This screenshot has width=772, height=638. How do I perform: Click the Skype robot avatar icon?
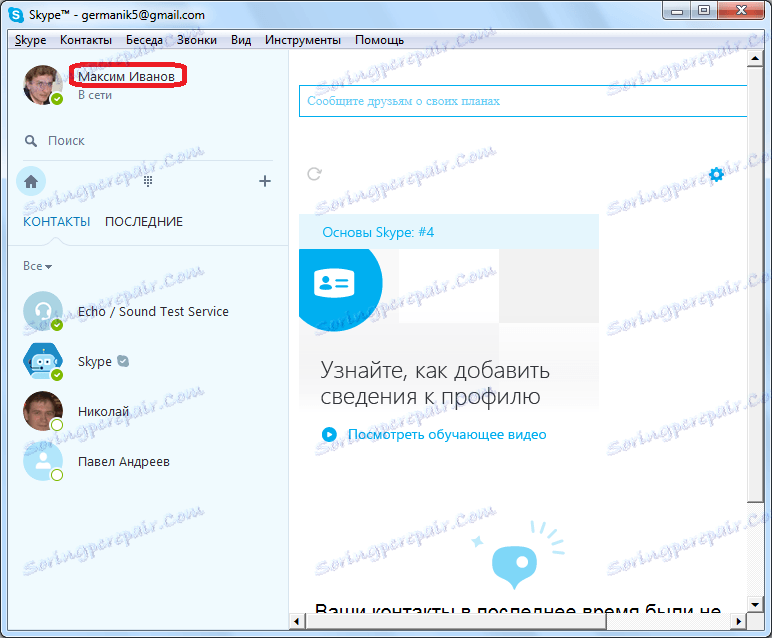pyautogui.click(x=43, y=361)
